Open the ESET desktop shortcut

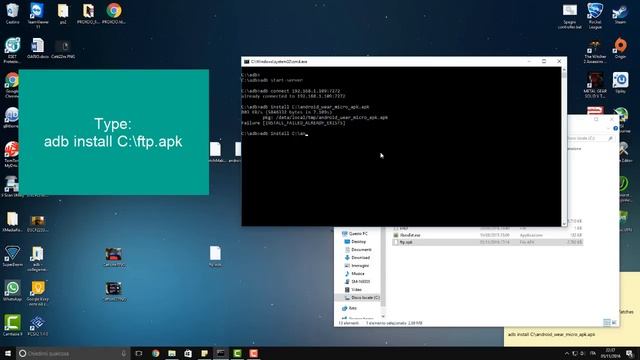pyautogui.click(x=12, y=50)
